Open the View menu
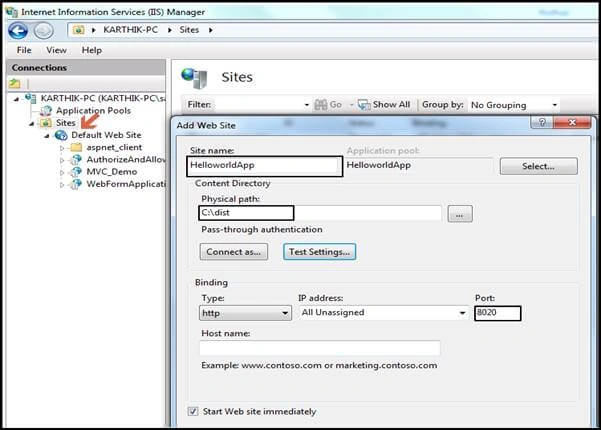Image resolution: width=601 pixels, height=430 pixels. click(x=56, y=50)
